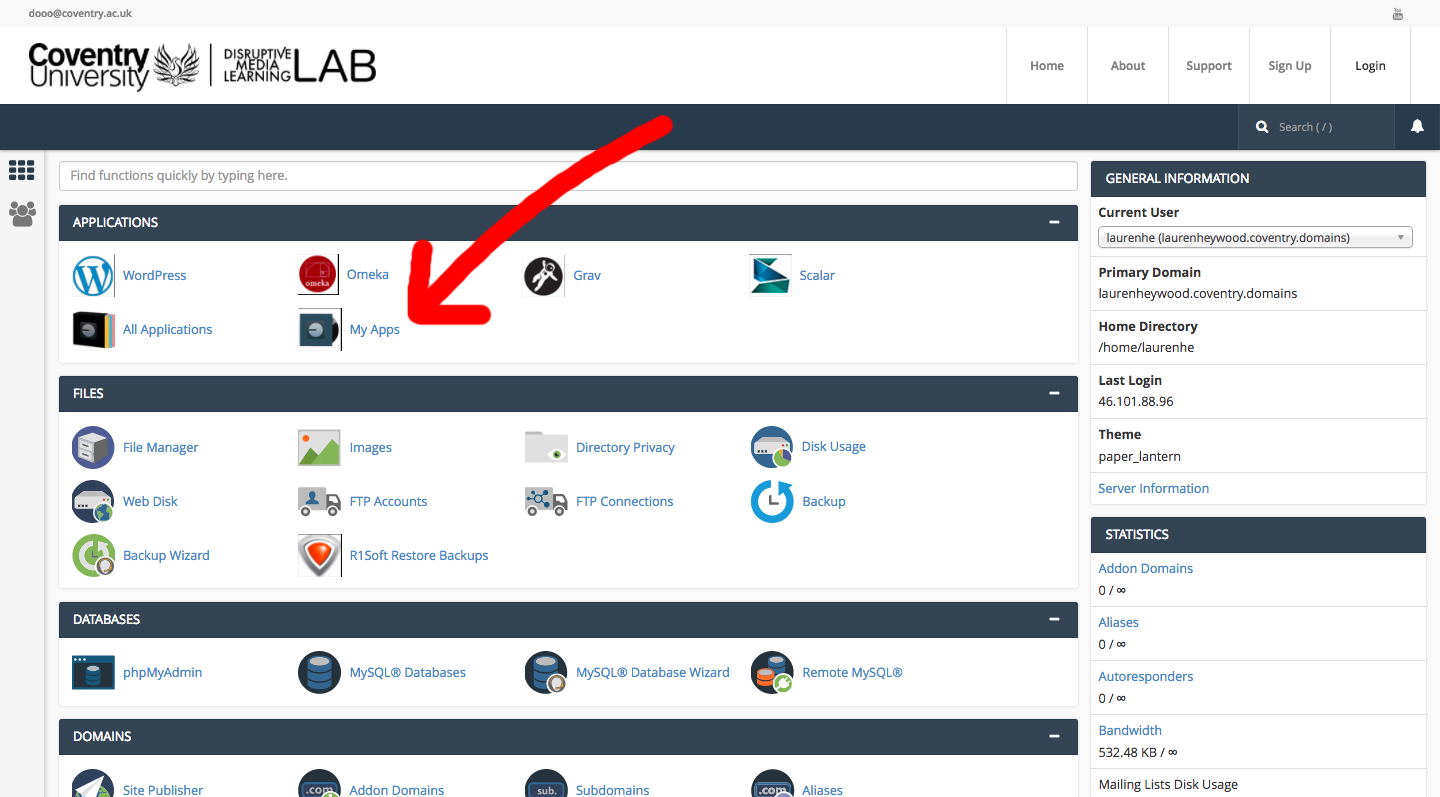Collapse the Domains section
This screenshot has height=797, width=1440.
[1054, 736]
